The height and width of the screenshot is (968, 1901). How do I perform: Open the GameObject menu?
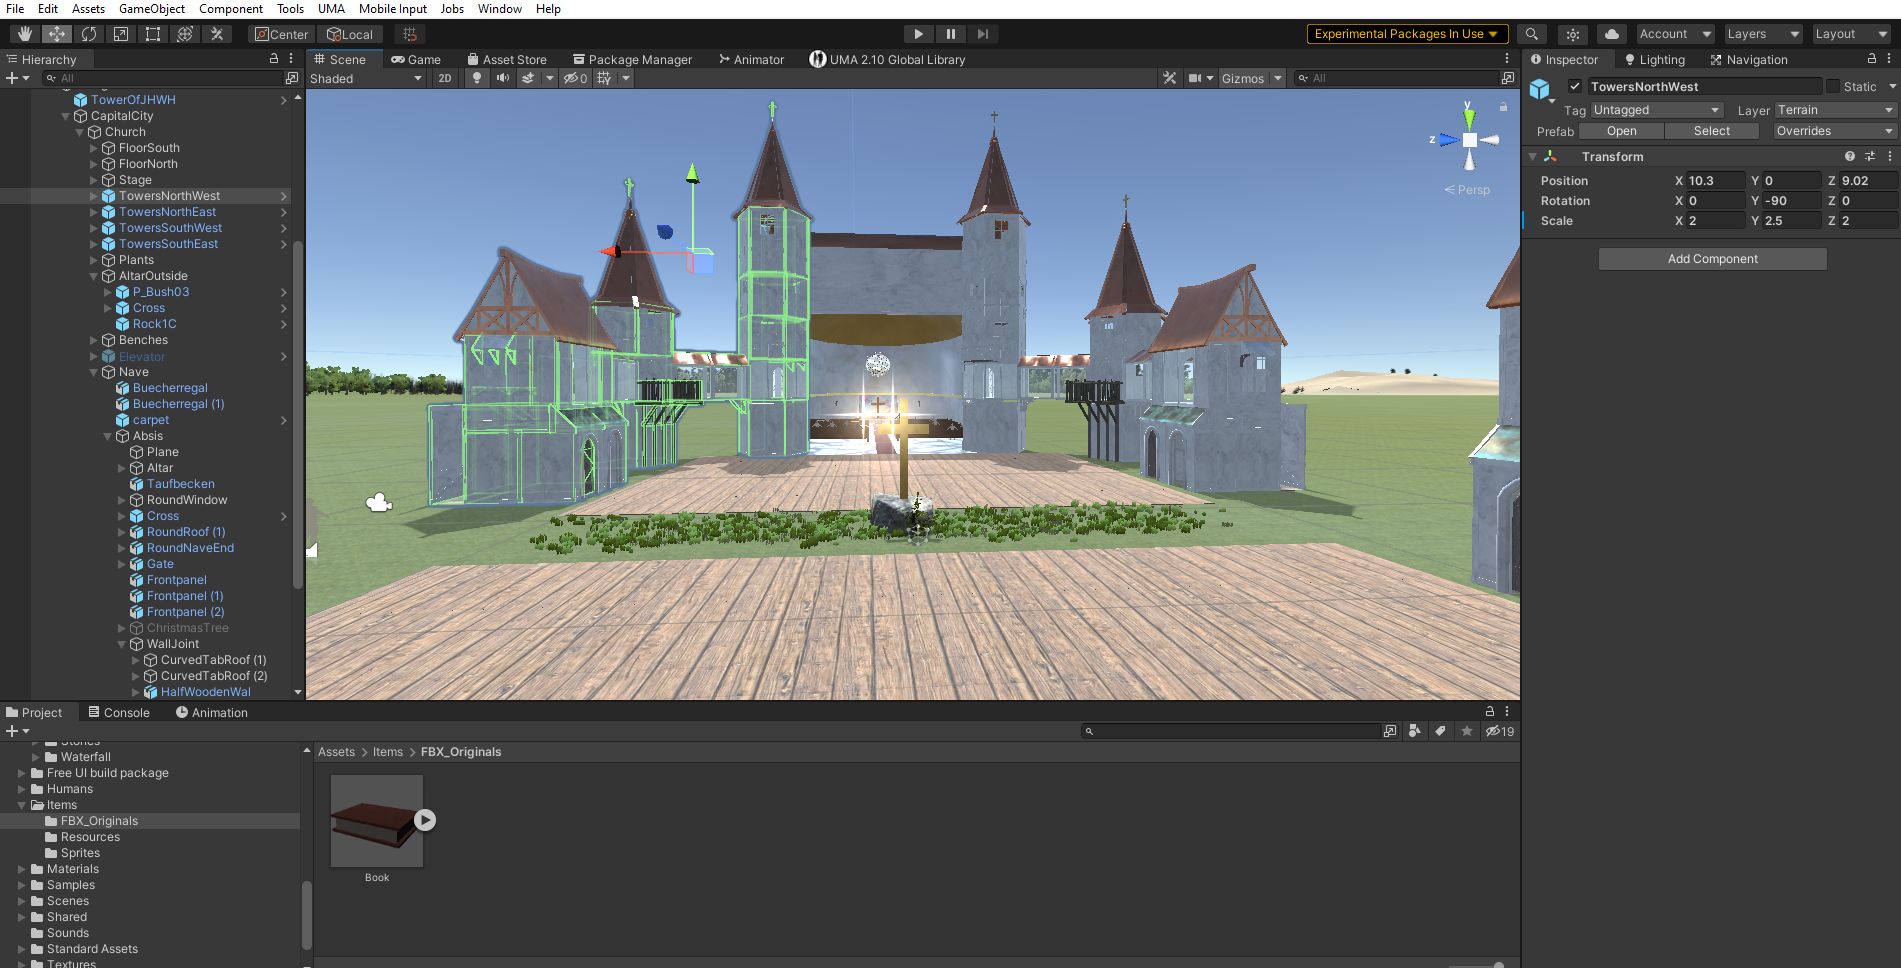(x=152, y=9)
